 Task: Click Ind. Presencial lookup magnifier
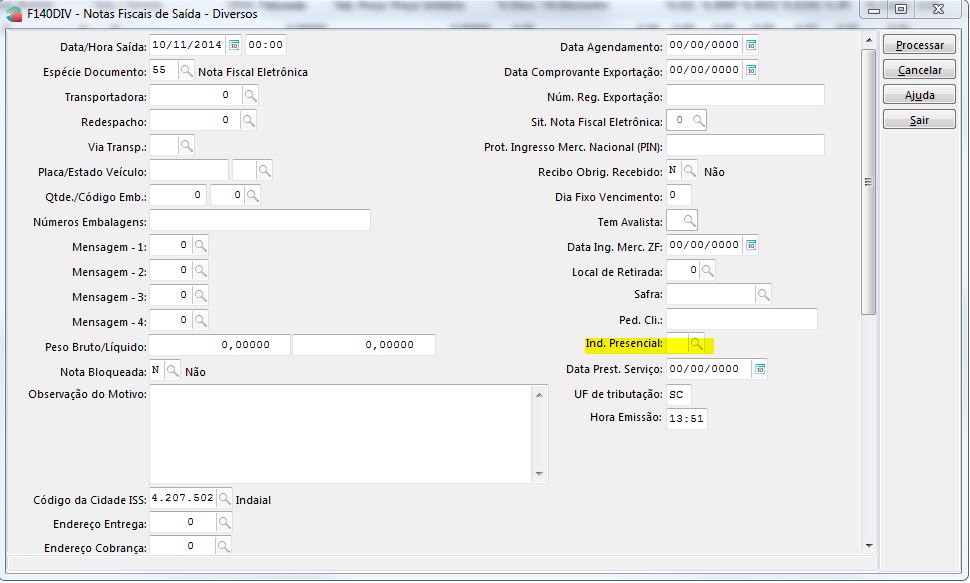(x=696, y=344)
